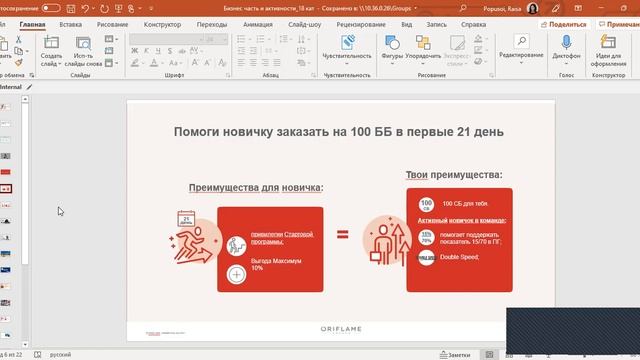Image resolution: width=640 pixels, height=360 pixels.
Task: Toggle bulleted list
Action: coord(241,39)
